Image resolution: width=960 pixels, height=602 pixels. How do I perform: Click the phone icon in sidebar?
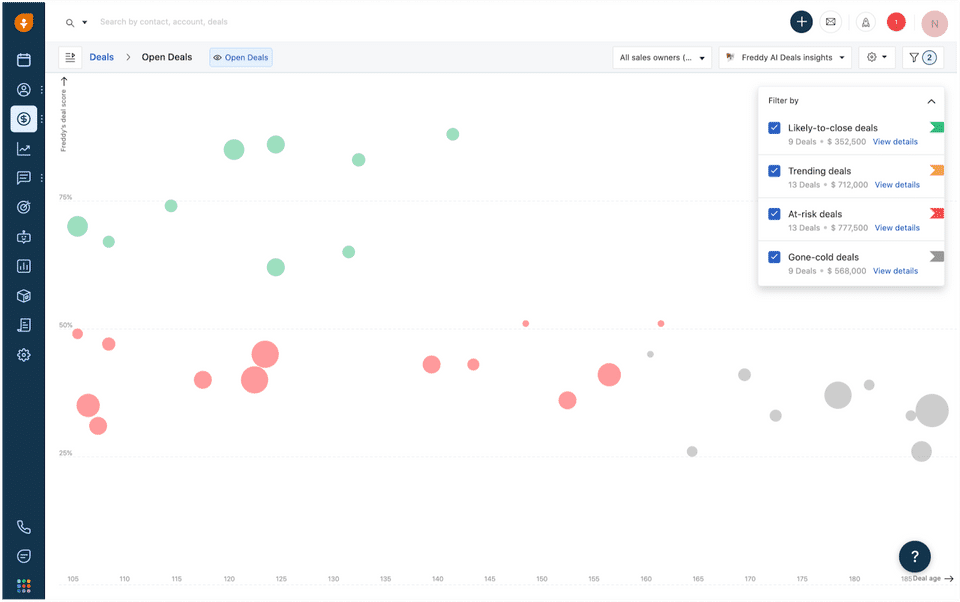[x=24, y=527]
